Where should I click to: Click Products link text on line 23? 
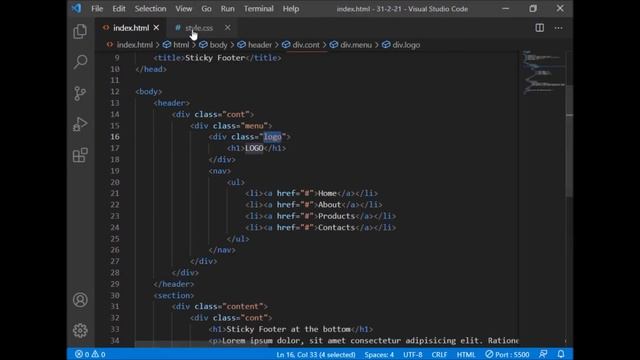pos(336,216)
